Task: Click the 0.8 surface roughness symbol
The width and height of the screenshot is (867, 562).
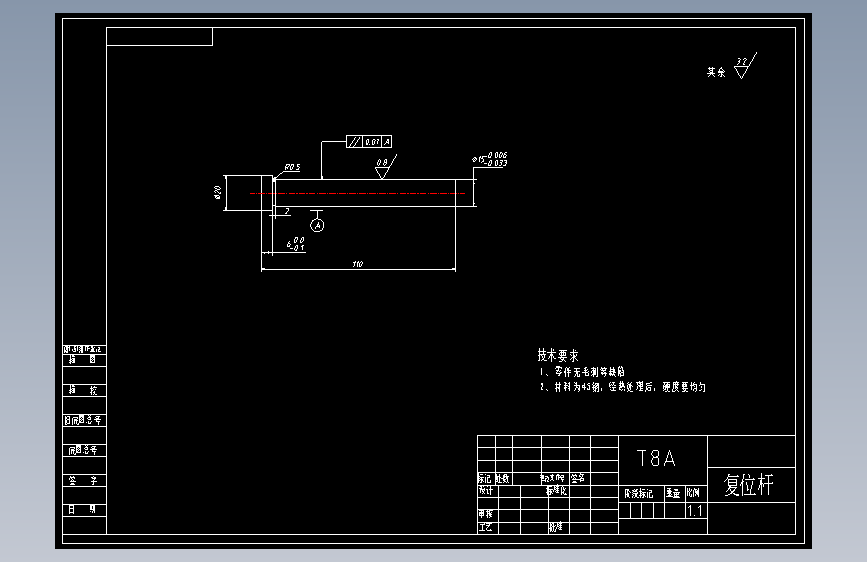Action: click(x=385, y=166)
